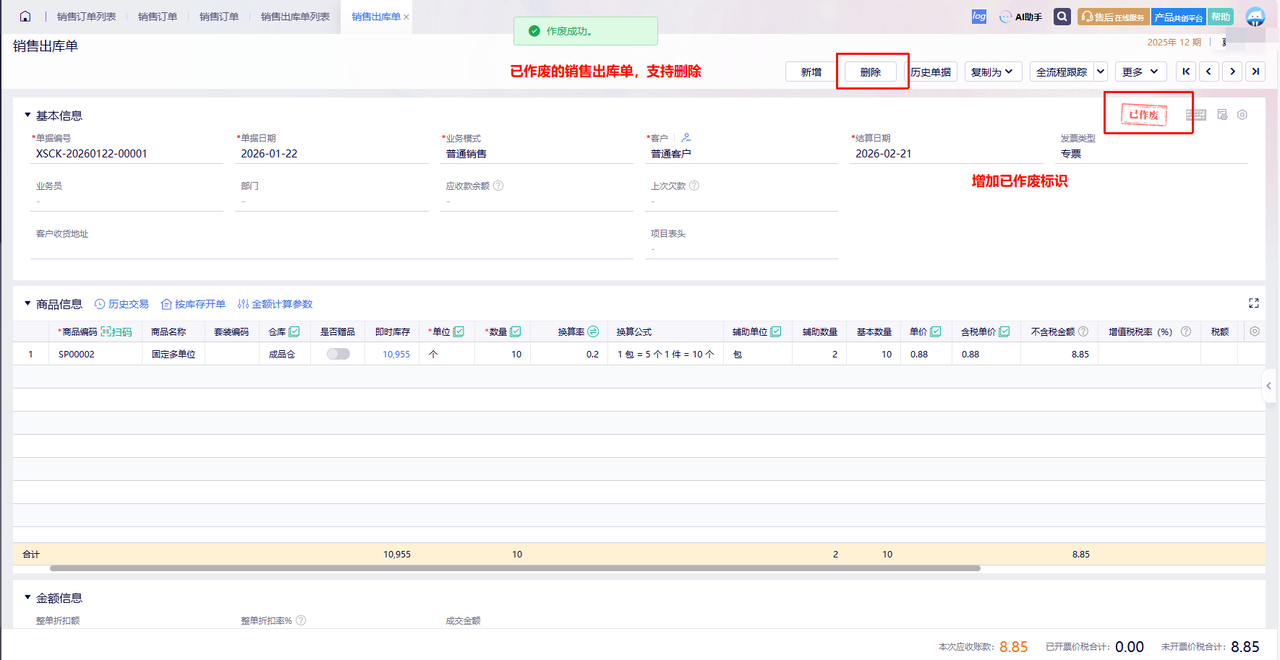Open the goods table column settings gear
This screenshot has width=1280, height=660.
click(x=1255, y=331)
